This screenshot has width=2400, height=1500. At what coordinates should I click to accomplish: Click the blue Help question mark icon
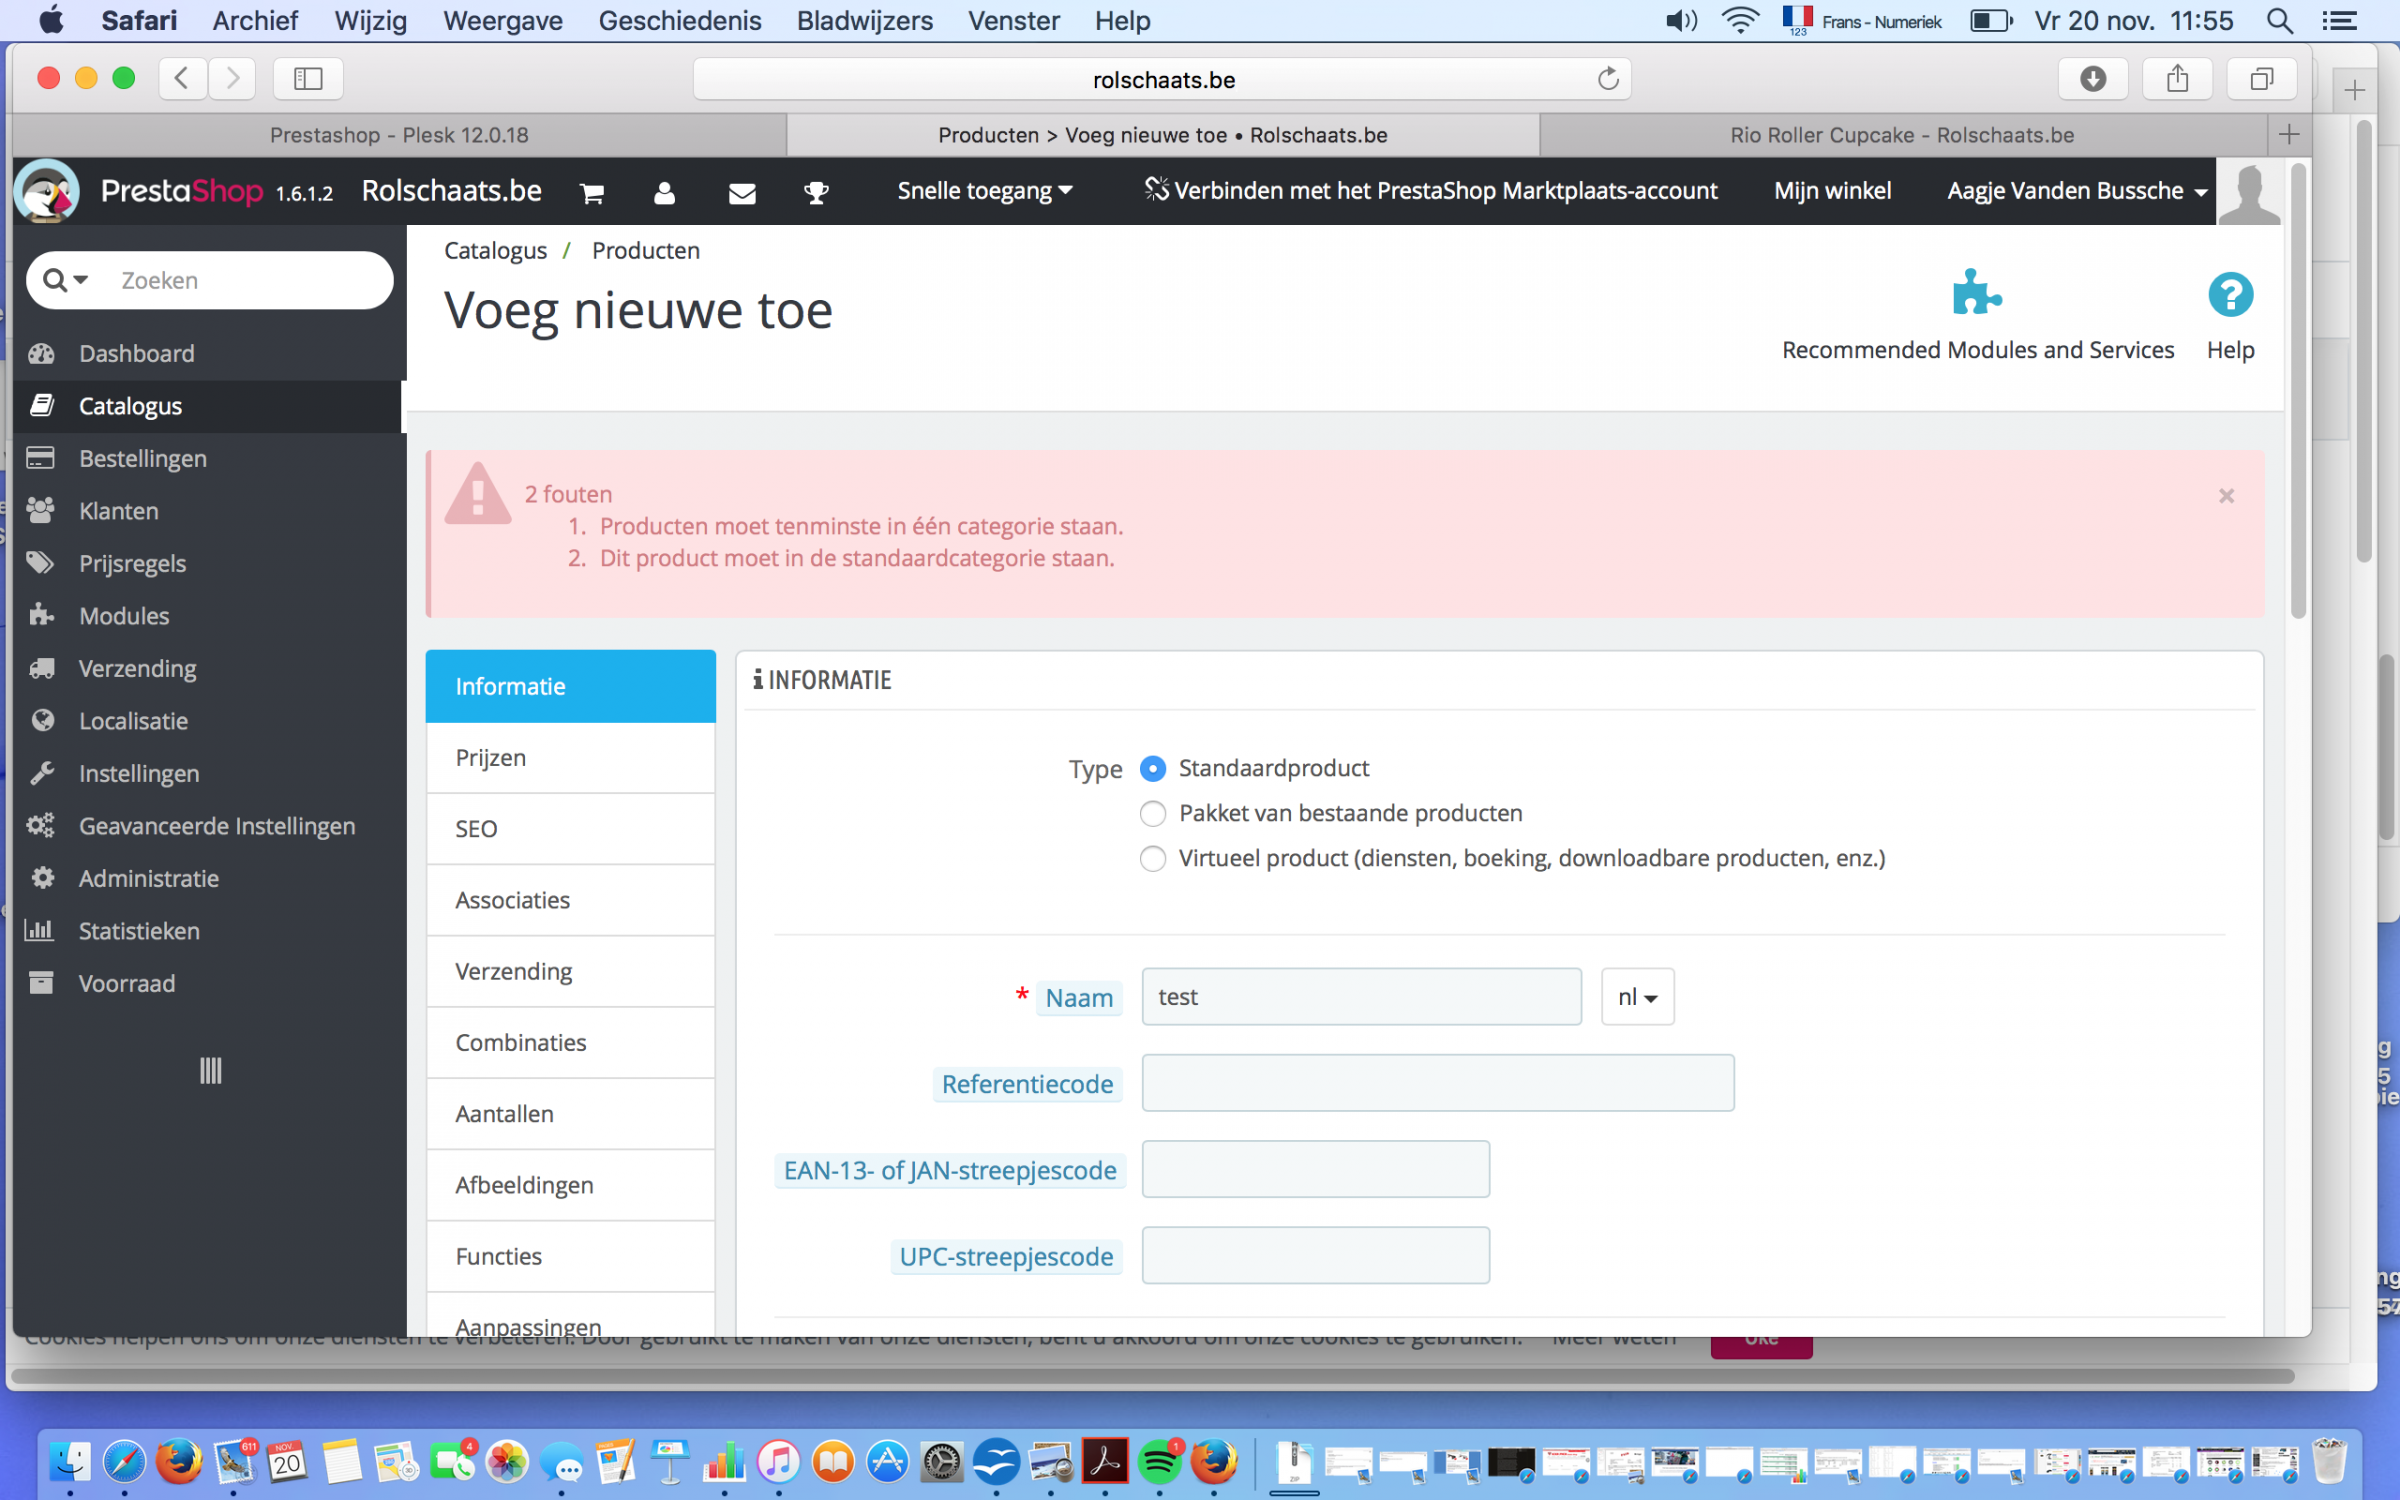click(2229, 296)
